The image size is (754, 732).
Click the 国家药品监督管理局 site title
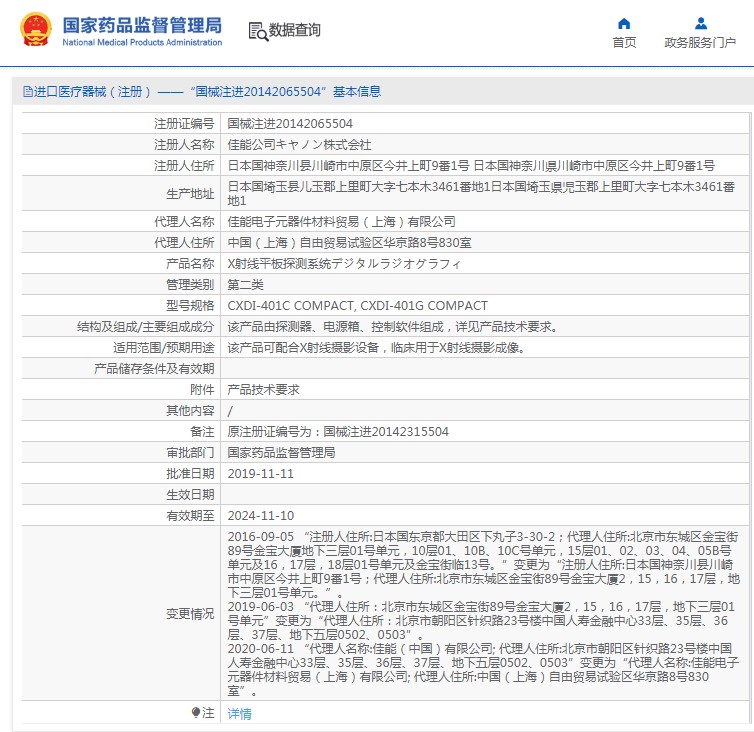[142, 25]
